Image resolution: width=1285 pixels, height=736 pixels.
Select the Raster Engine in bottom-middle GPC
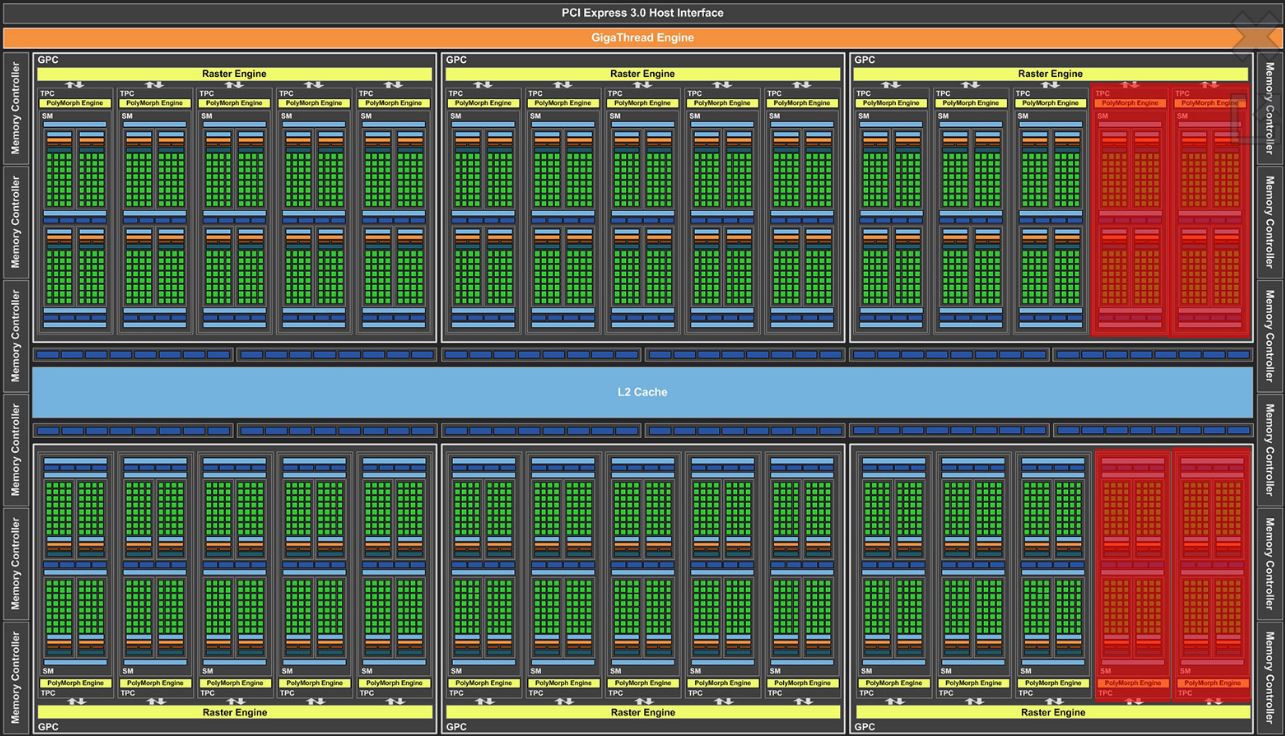642,713
